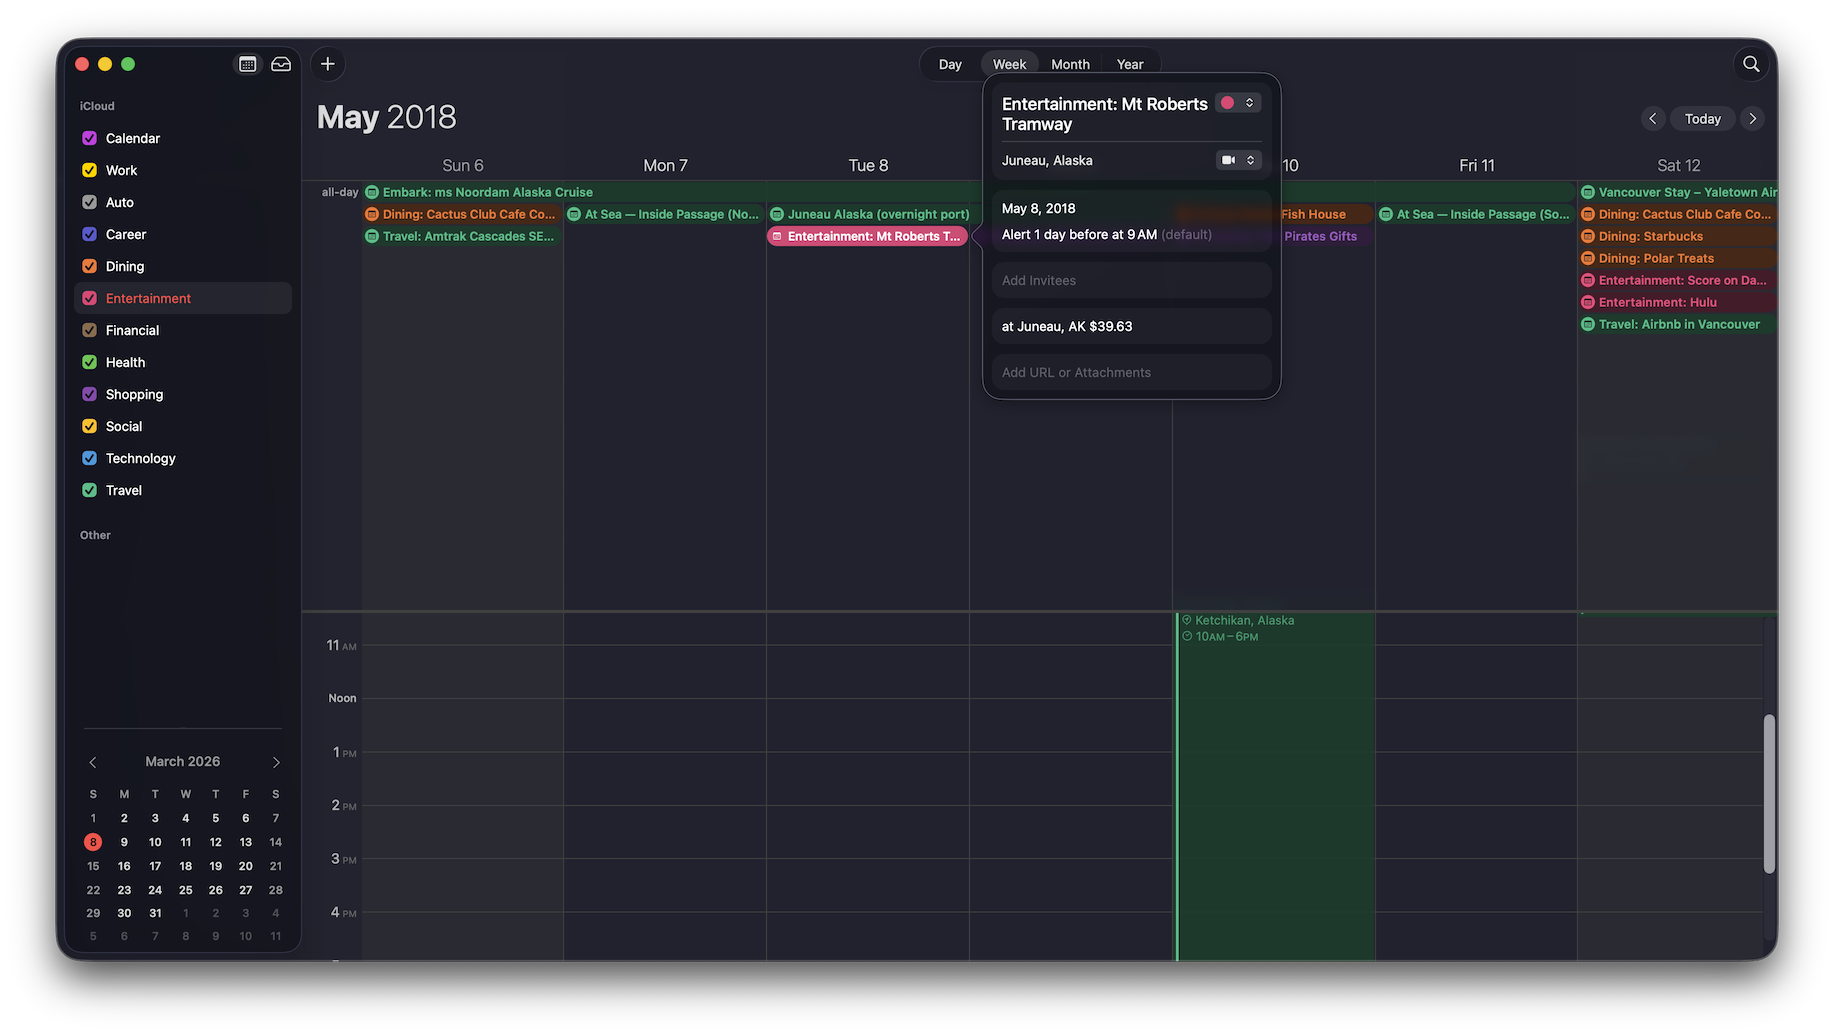1834x1035 pixels.
Task: Click the Add Invitees field
Action: [1131, 281]
